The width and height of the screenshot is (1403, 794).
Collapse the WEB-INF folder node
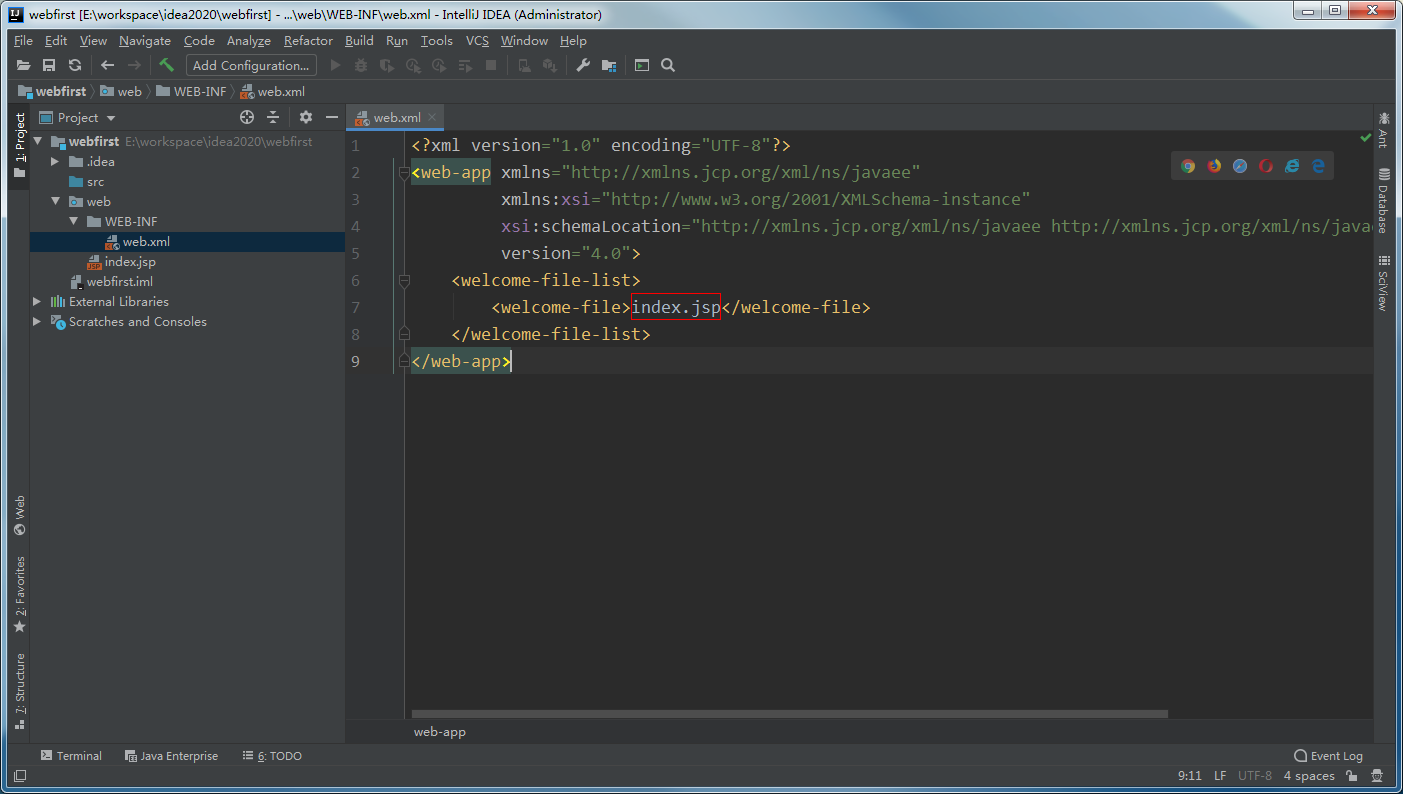tap(74, 222)
